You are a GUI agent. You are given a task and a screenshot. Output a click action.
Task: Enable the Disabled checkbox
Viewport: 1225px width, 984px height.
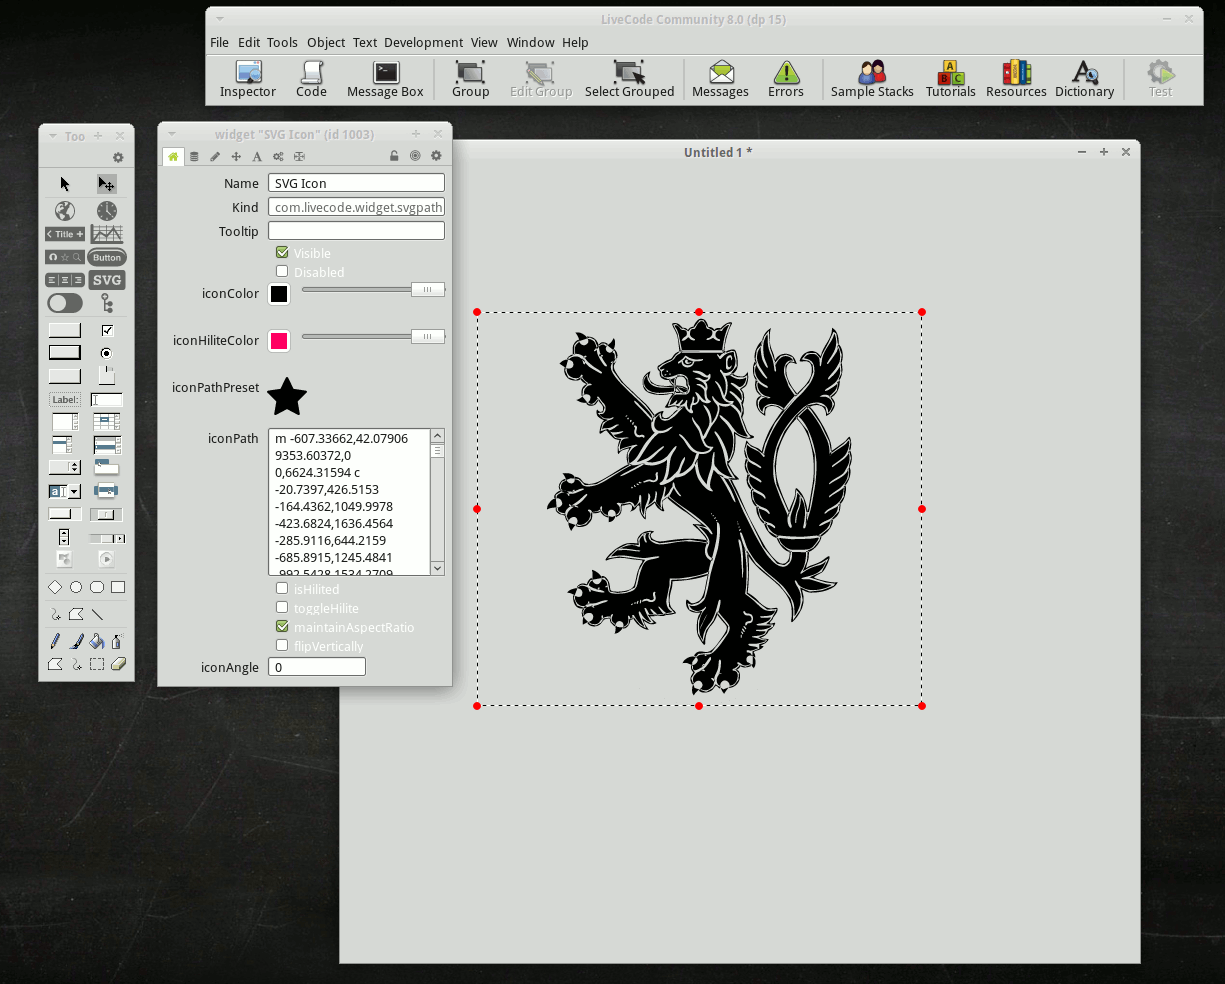pos(282,272)
